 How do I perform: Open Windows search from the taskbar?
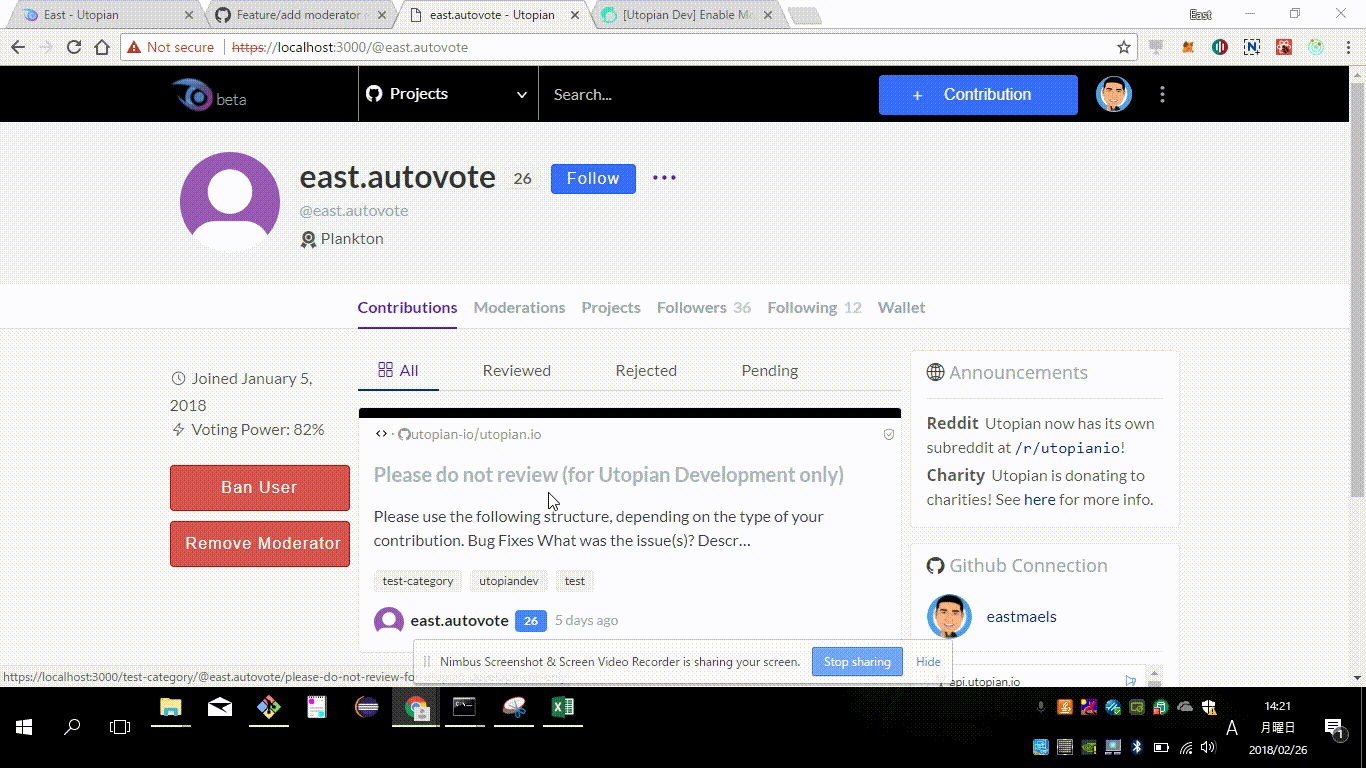tap(72, 727)
